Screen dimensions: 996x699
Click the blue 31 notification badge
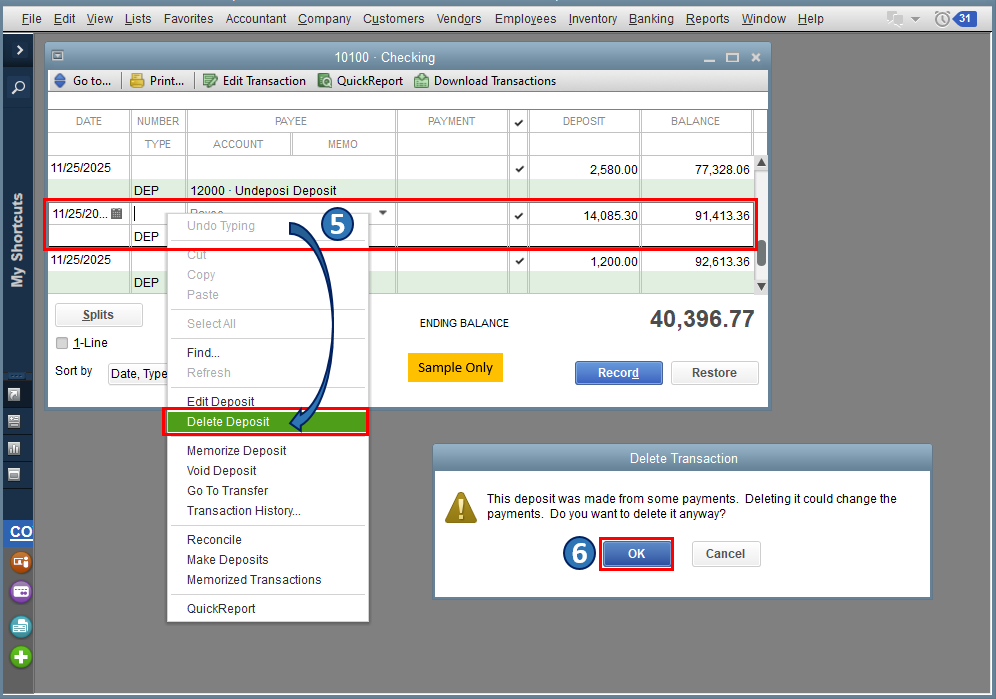point(964,18)
